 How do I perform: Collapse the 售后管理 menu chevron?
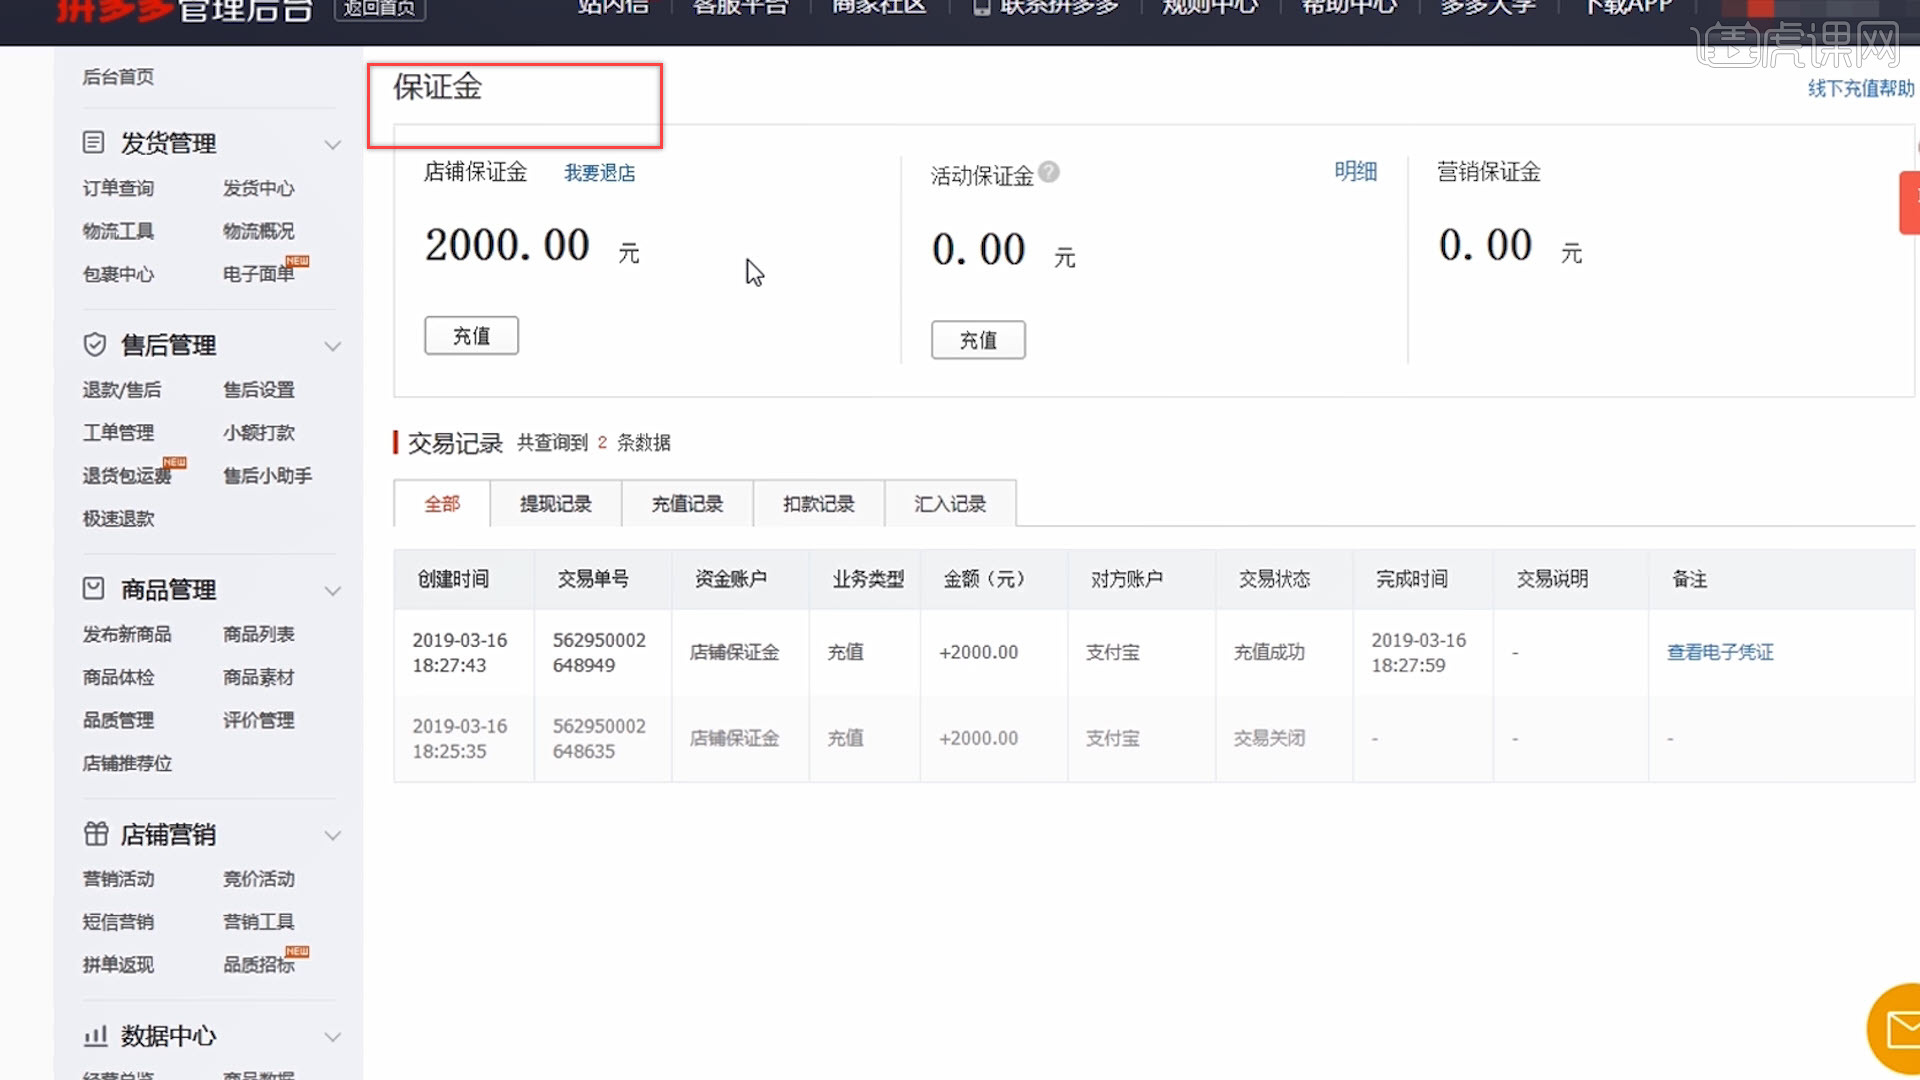(333, 347)
